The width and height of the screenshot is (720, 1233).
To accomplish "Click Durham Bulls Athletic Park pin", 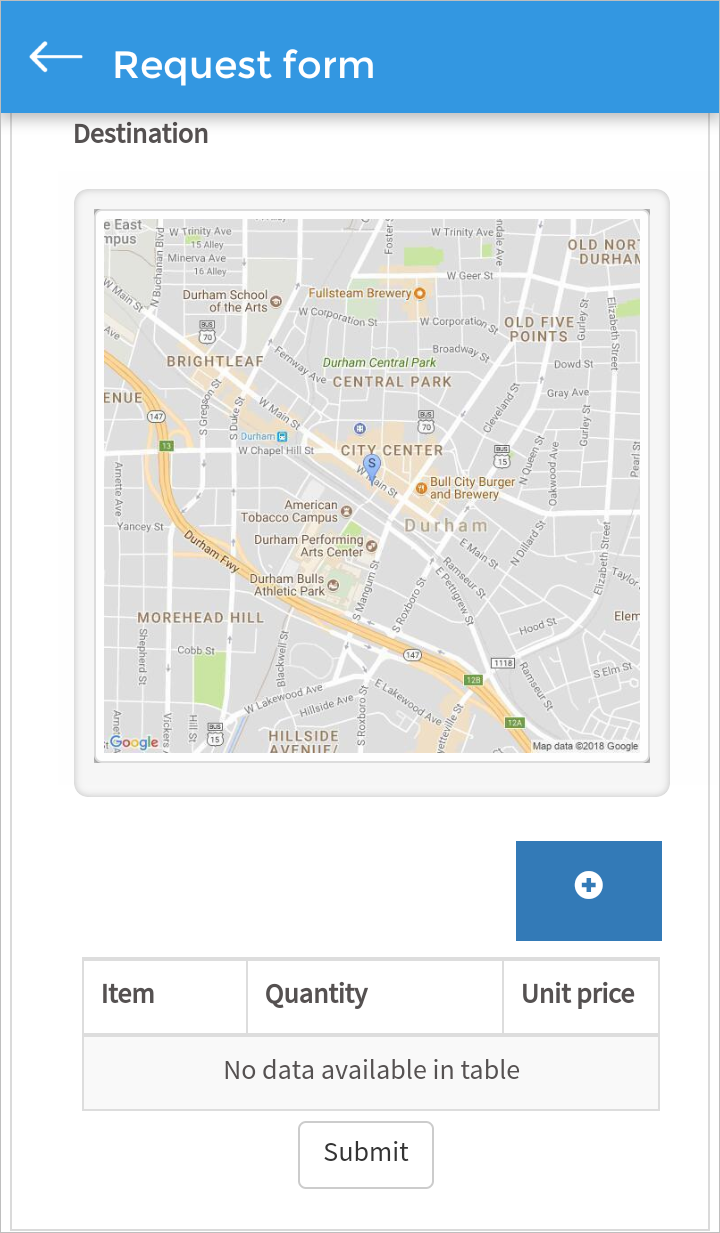I will [333, 585].
